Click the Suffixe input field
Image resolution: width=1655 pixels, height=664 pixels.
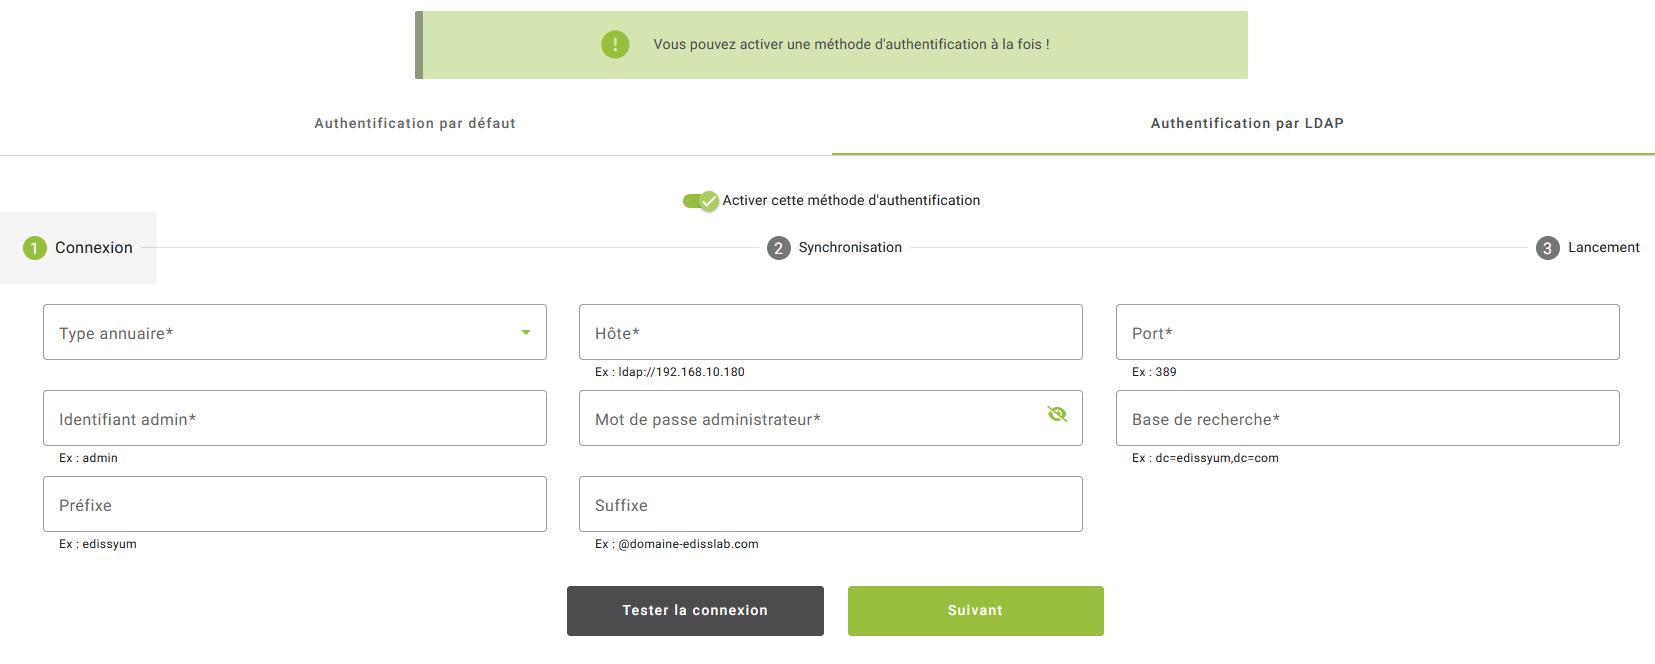pos(830,504)
